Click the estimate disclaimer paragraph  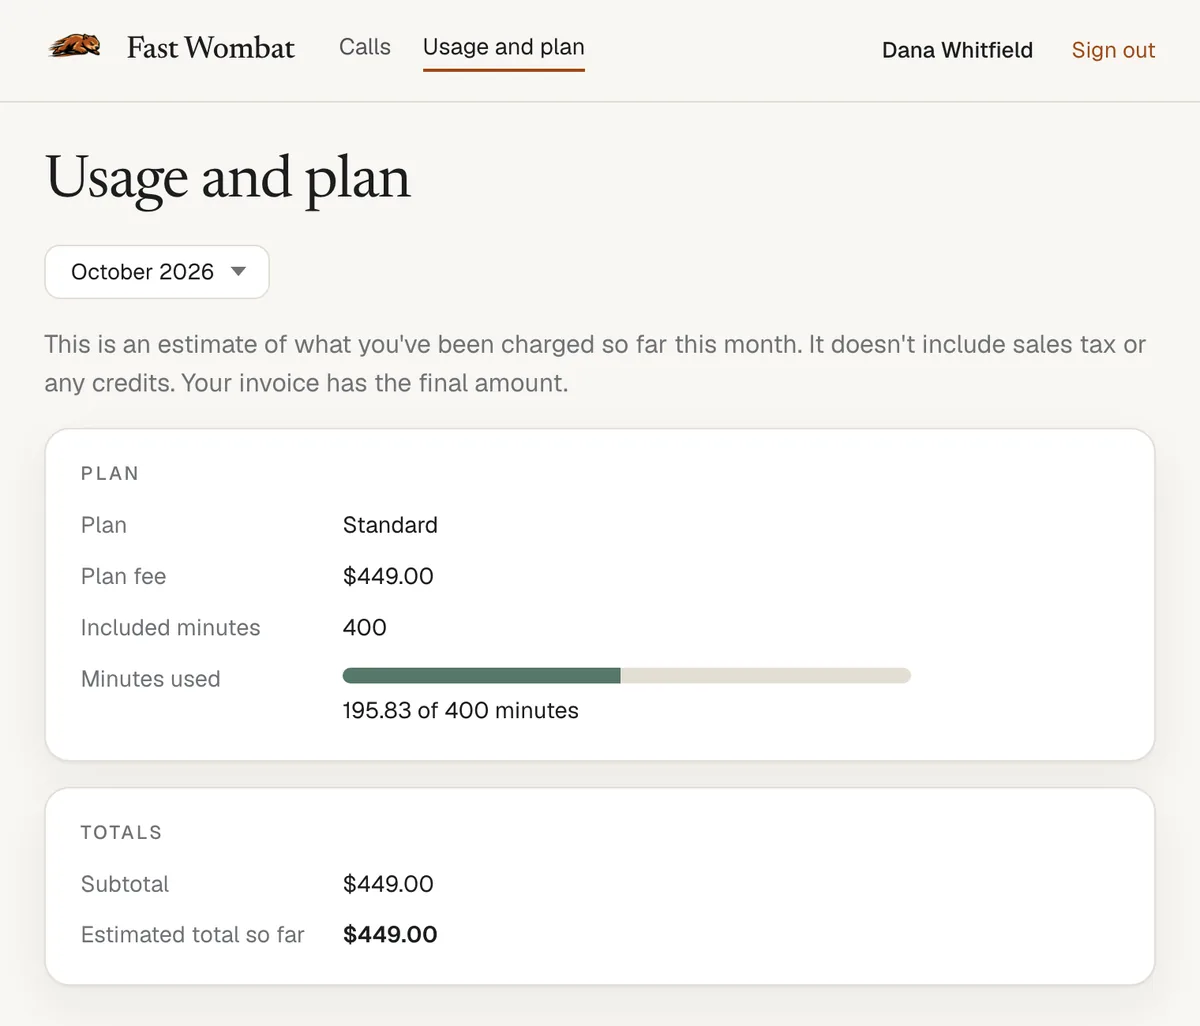595,364
